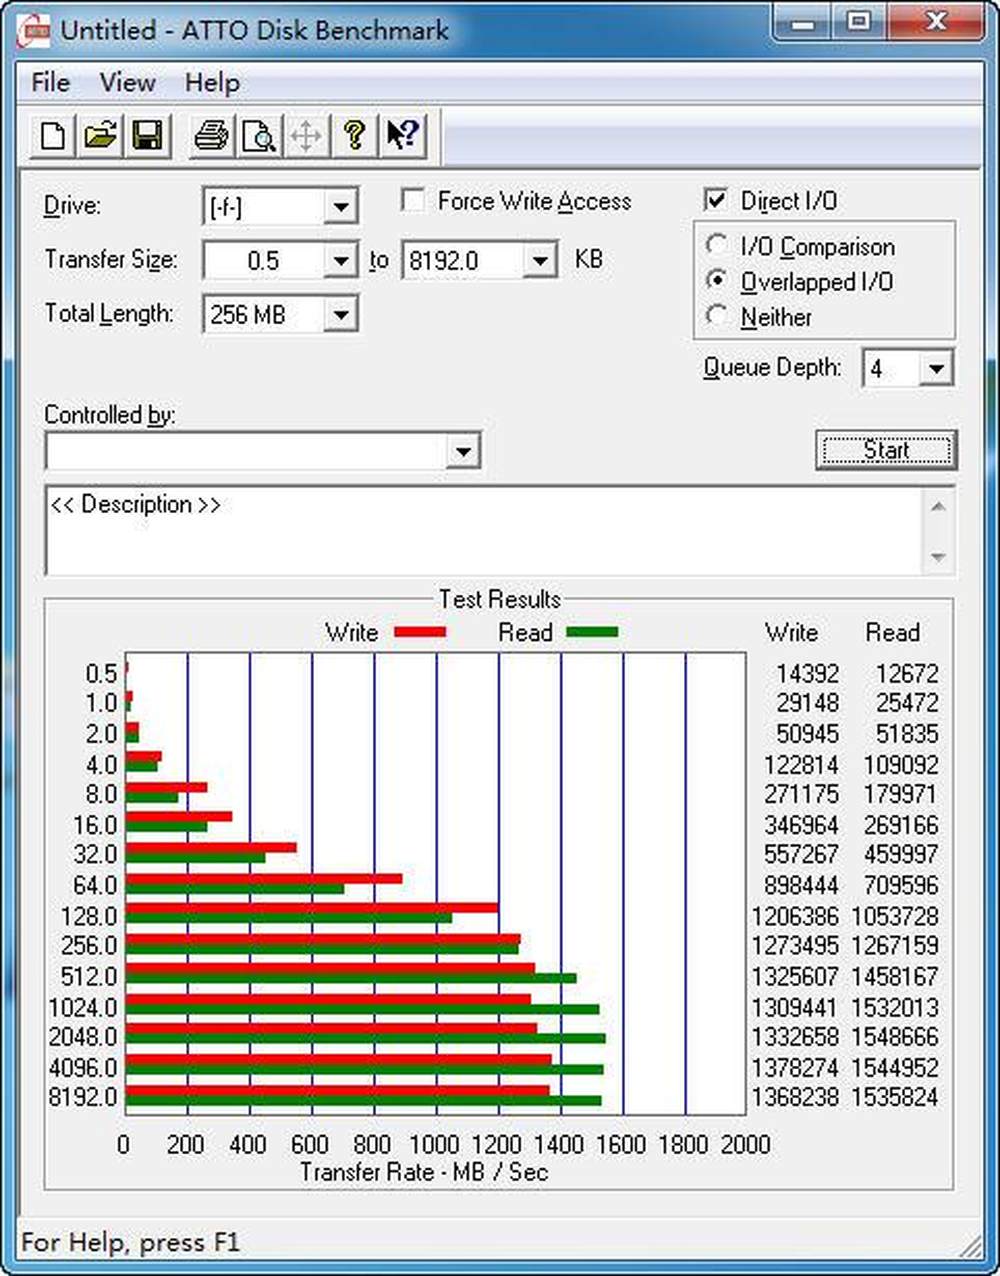The image size is (1000, 1276).
Task: Open a saved benchmark file via toolbar
Action: point(100,135)
